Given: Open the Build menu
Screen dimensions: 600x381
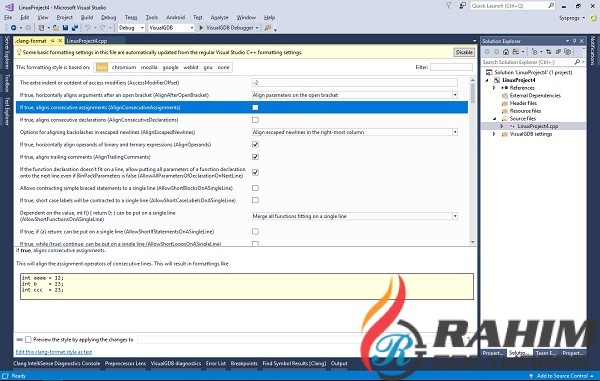Looking at the screenshot, I should click(87, 17).
